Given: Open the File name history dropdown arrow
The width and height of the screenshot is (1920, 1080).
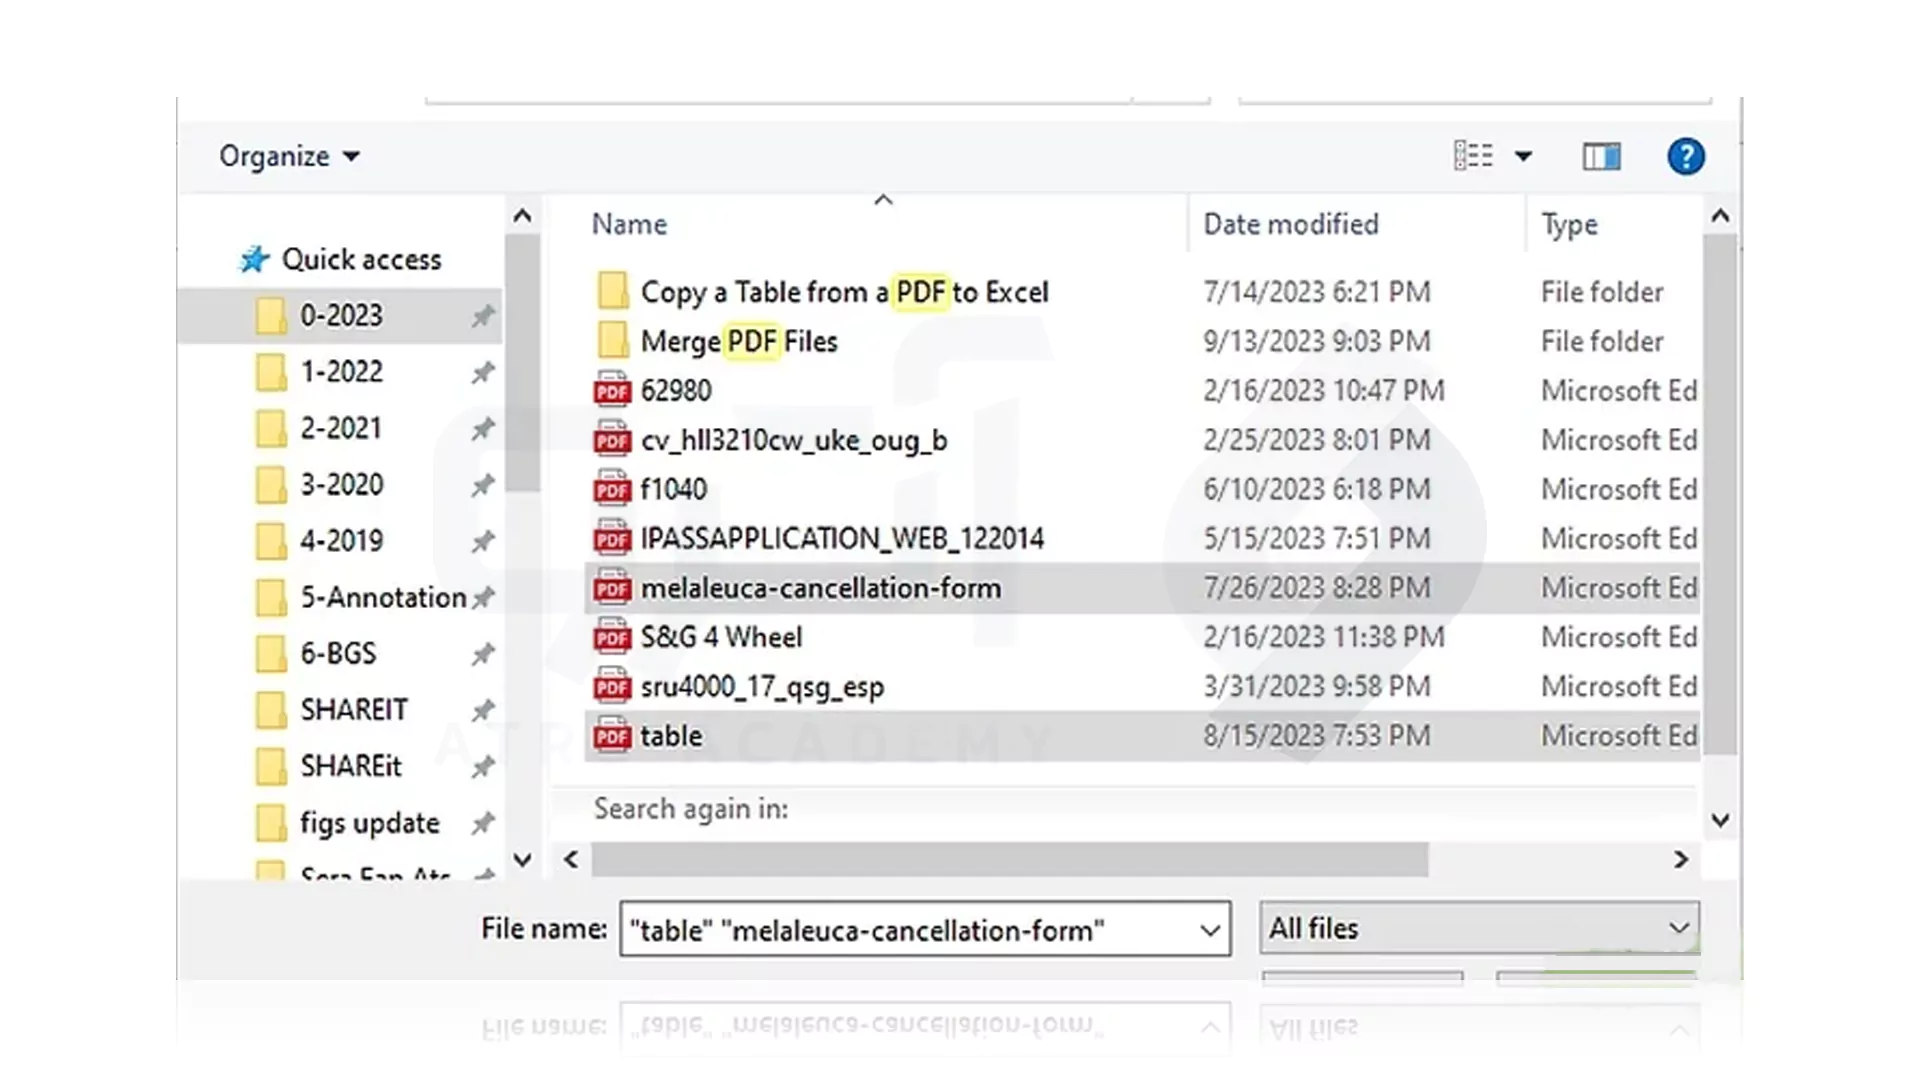Looking at the screenshot, I should point(1210,930).
